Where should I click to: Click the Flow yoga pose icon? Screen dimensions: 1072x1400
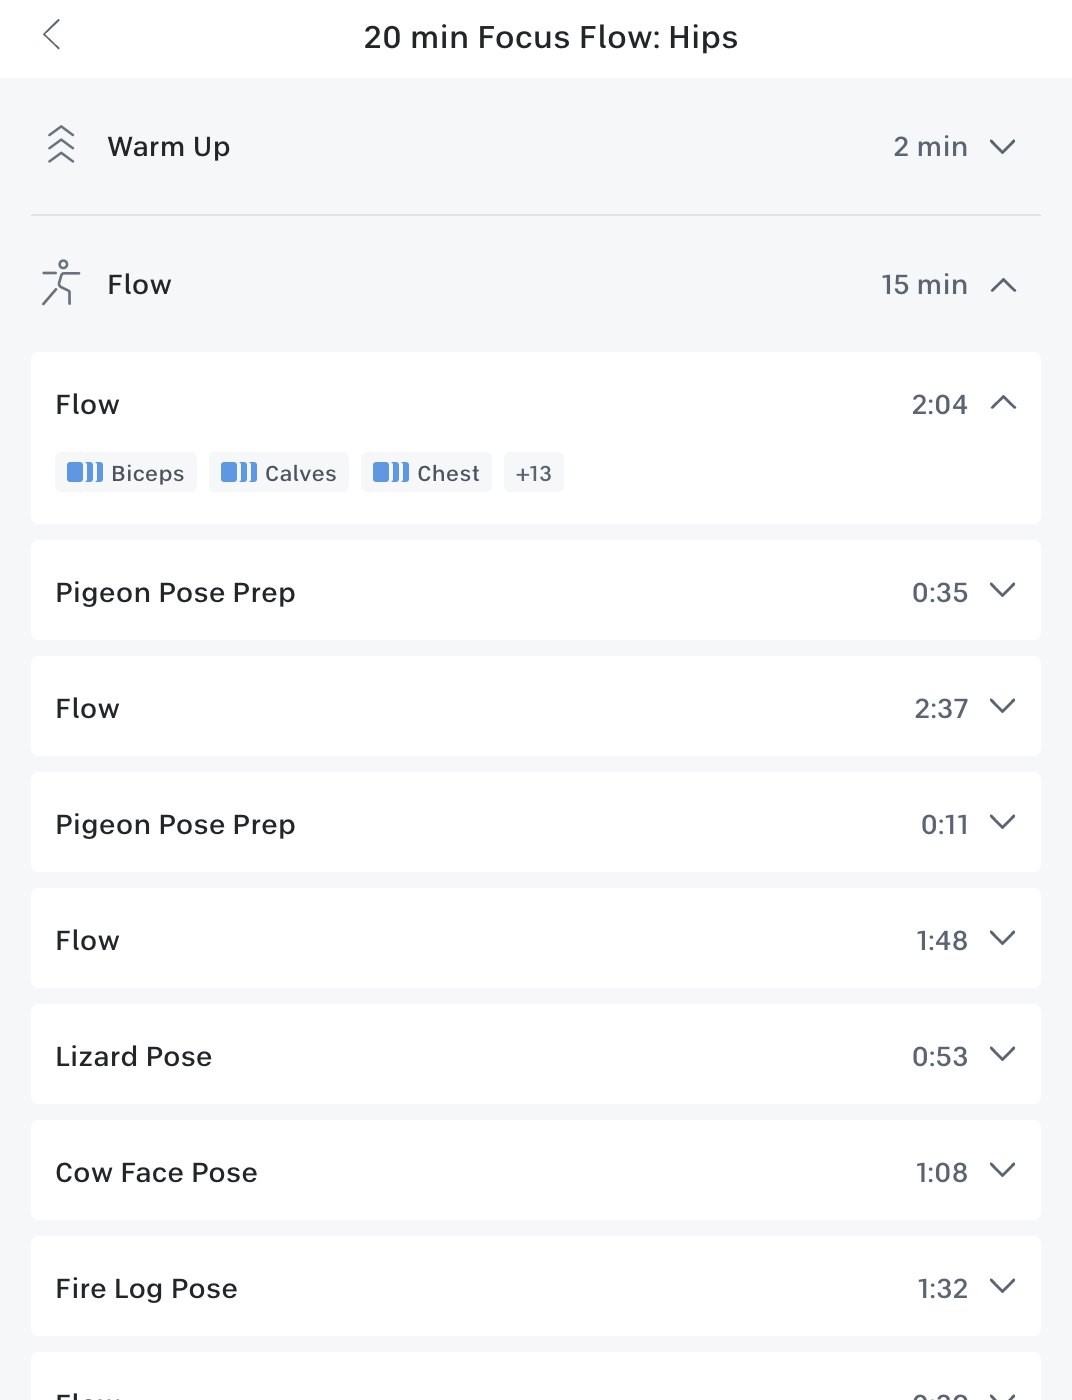coord(60,283)
